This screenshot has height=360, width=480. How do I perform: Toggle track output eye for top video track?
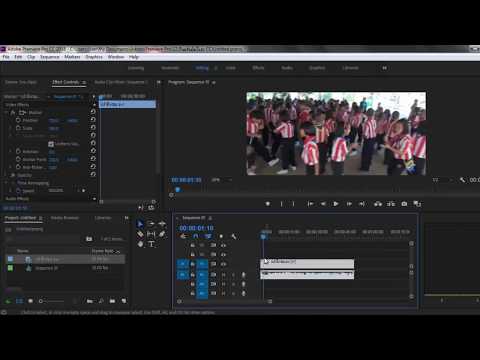[x=223, y=245]
